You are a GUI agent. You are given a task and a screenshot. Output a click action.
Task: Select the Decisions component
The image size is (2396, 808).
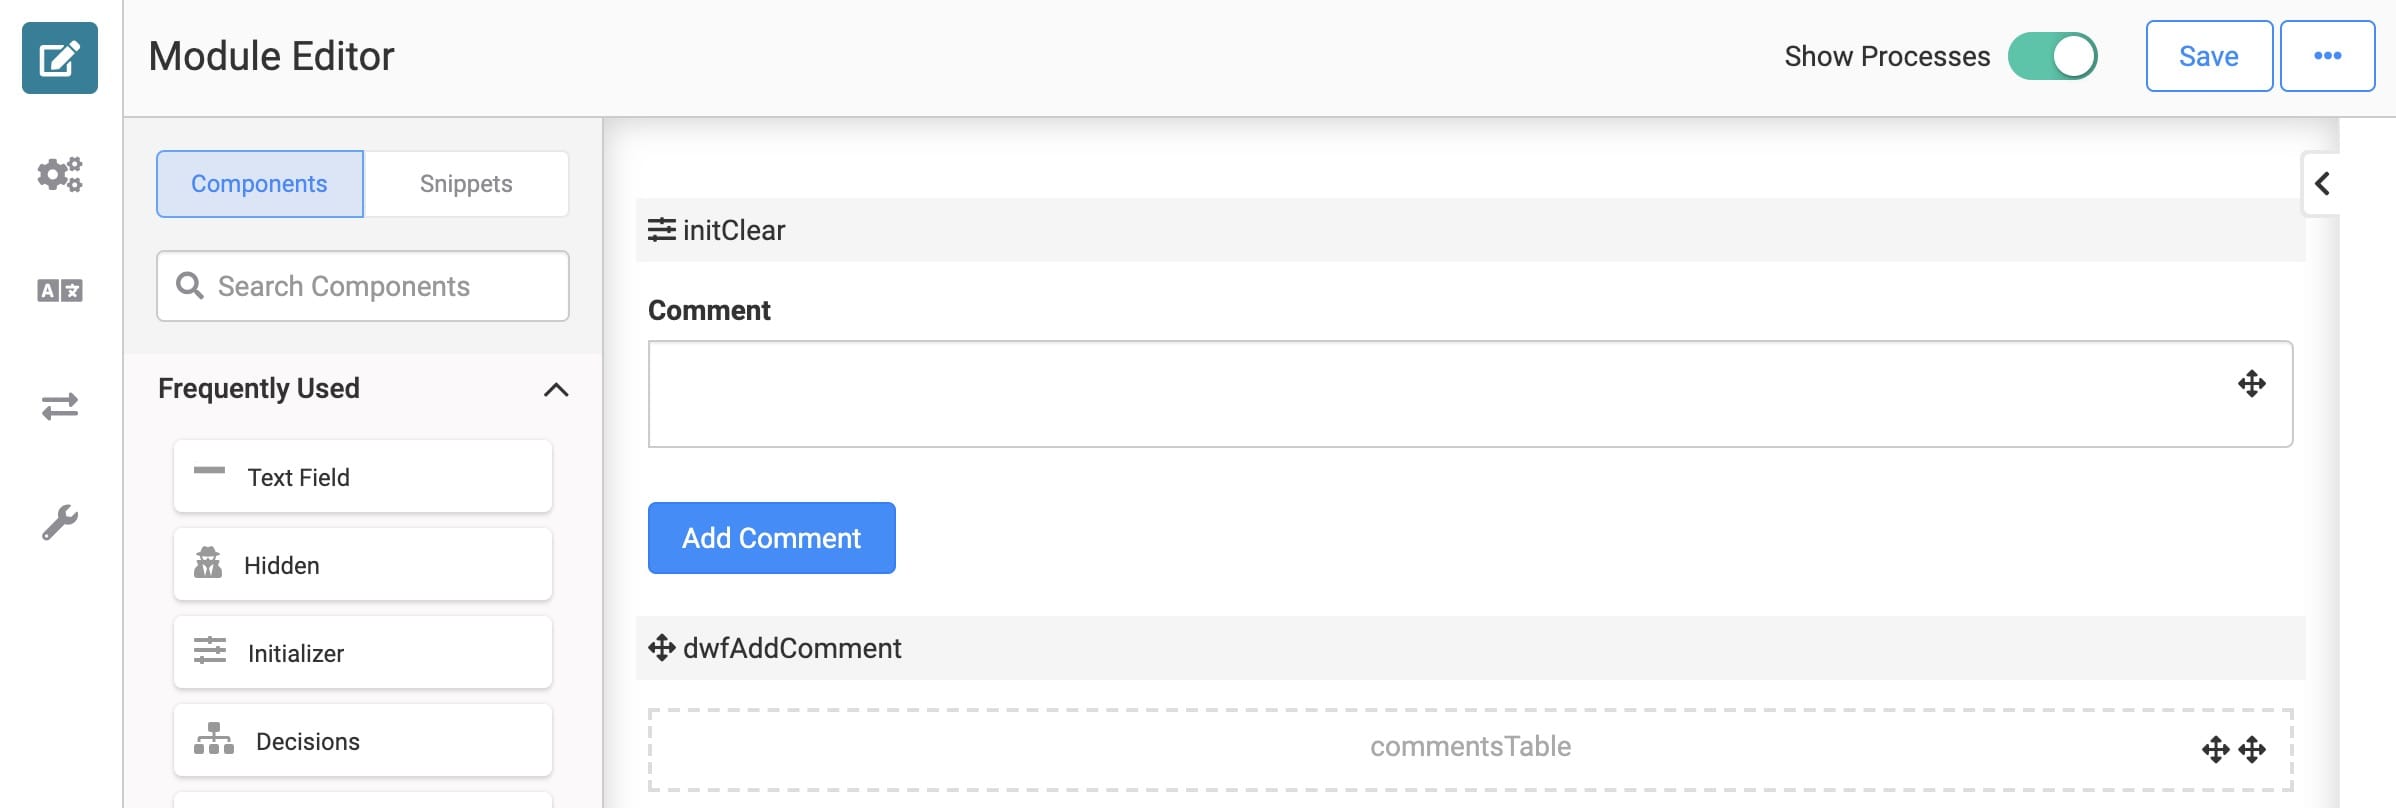click(x=363, y=741)
